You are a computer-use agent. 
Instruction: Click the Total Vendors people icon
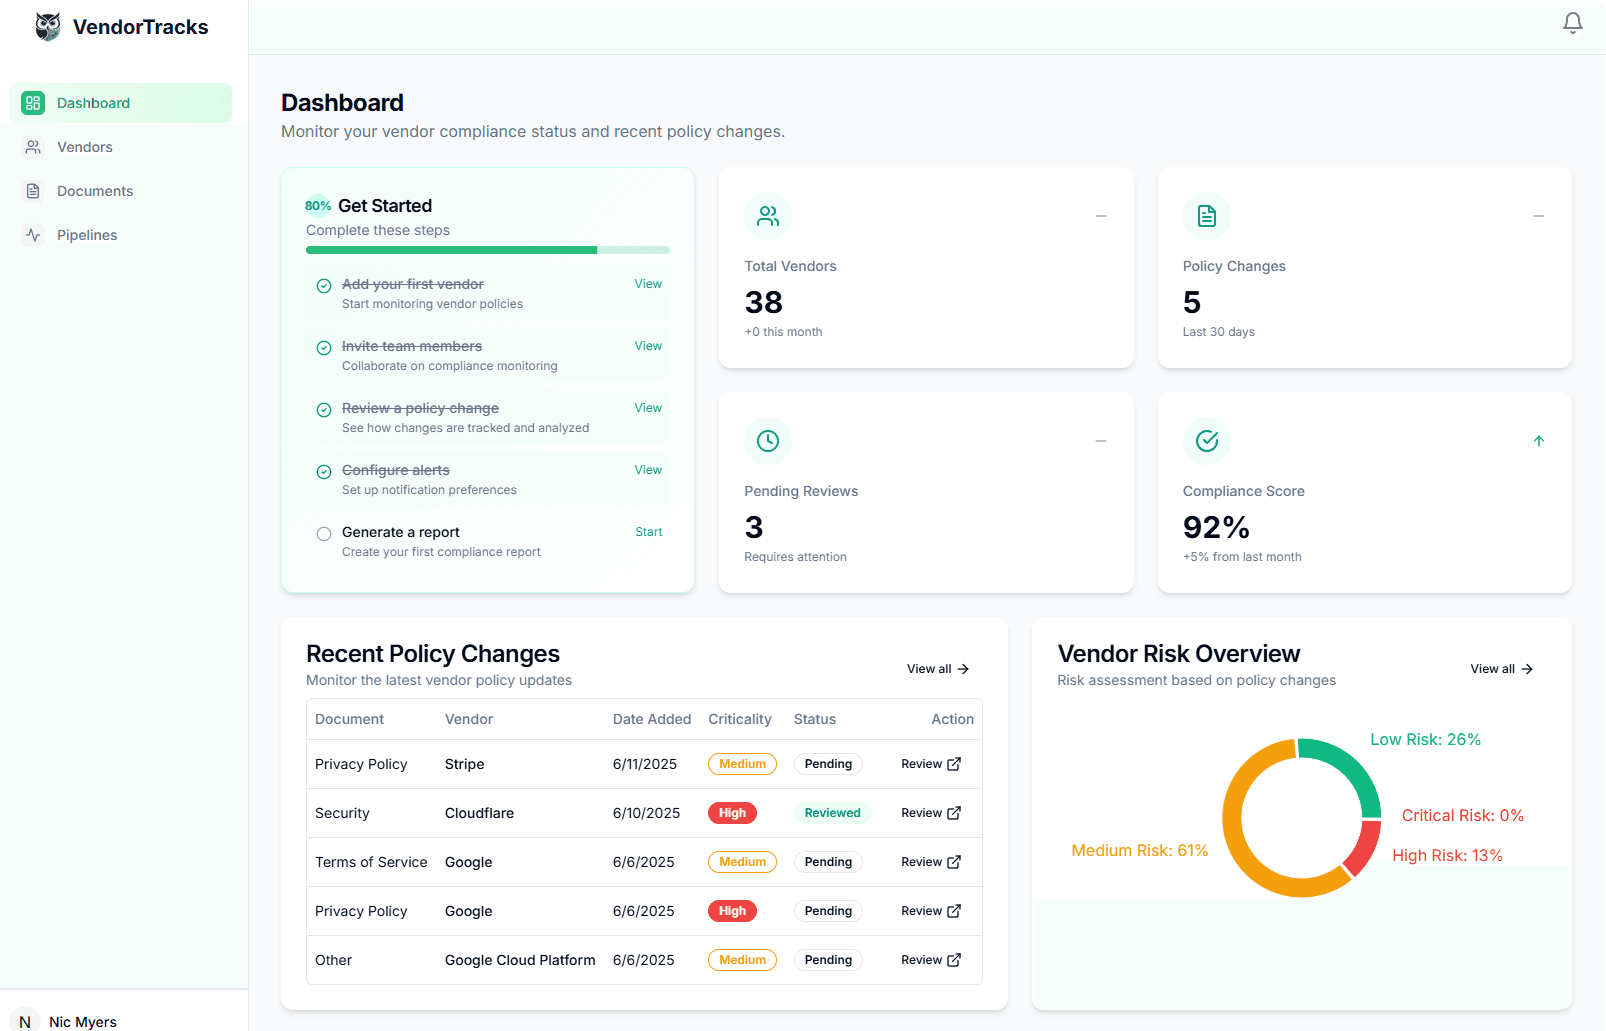coord(767,216)
